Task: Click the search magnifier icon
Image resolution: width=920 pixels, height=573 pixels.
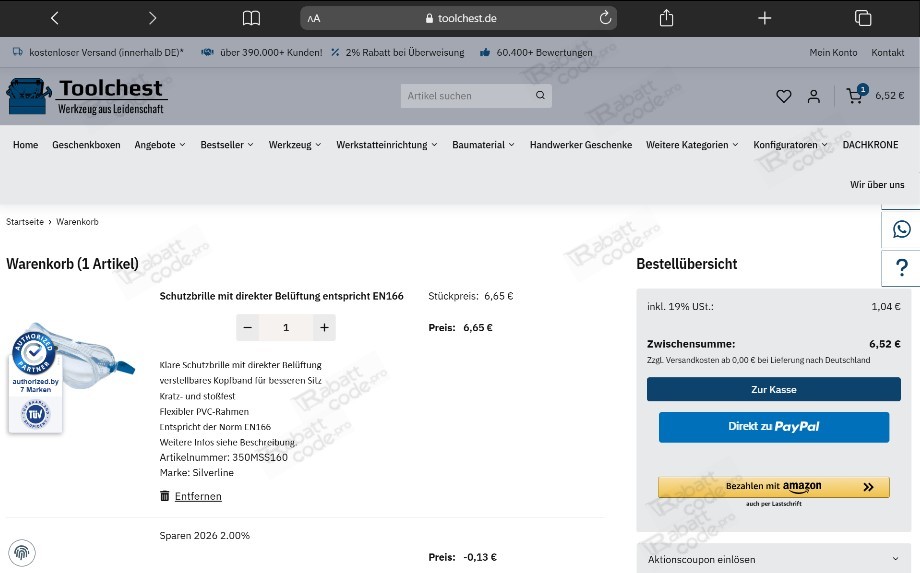Action: tap(540, 95)
